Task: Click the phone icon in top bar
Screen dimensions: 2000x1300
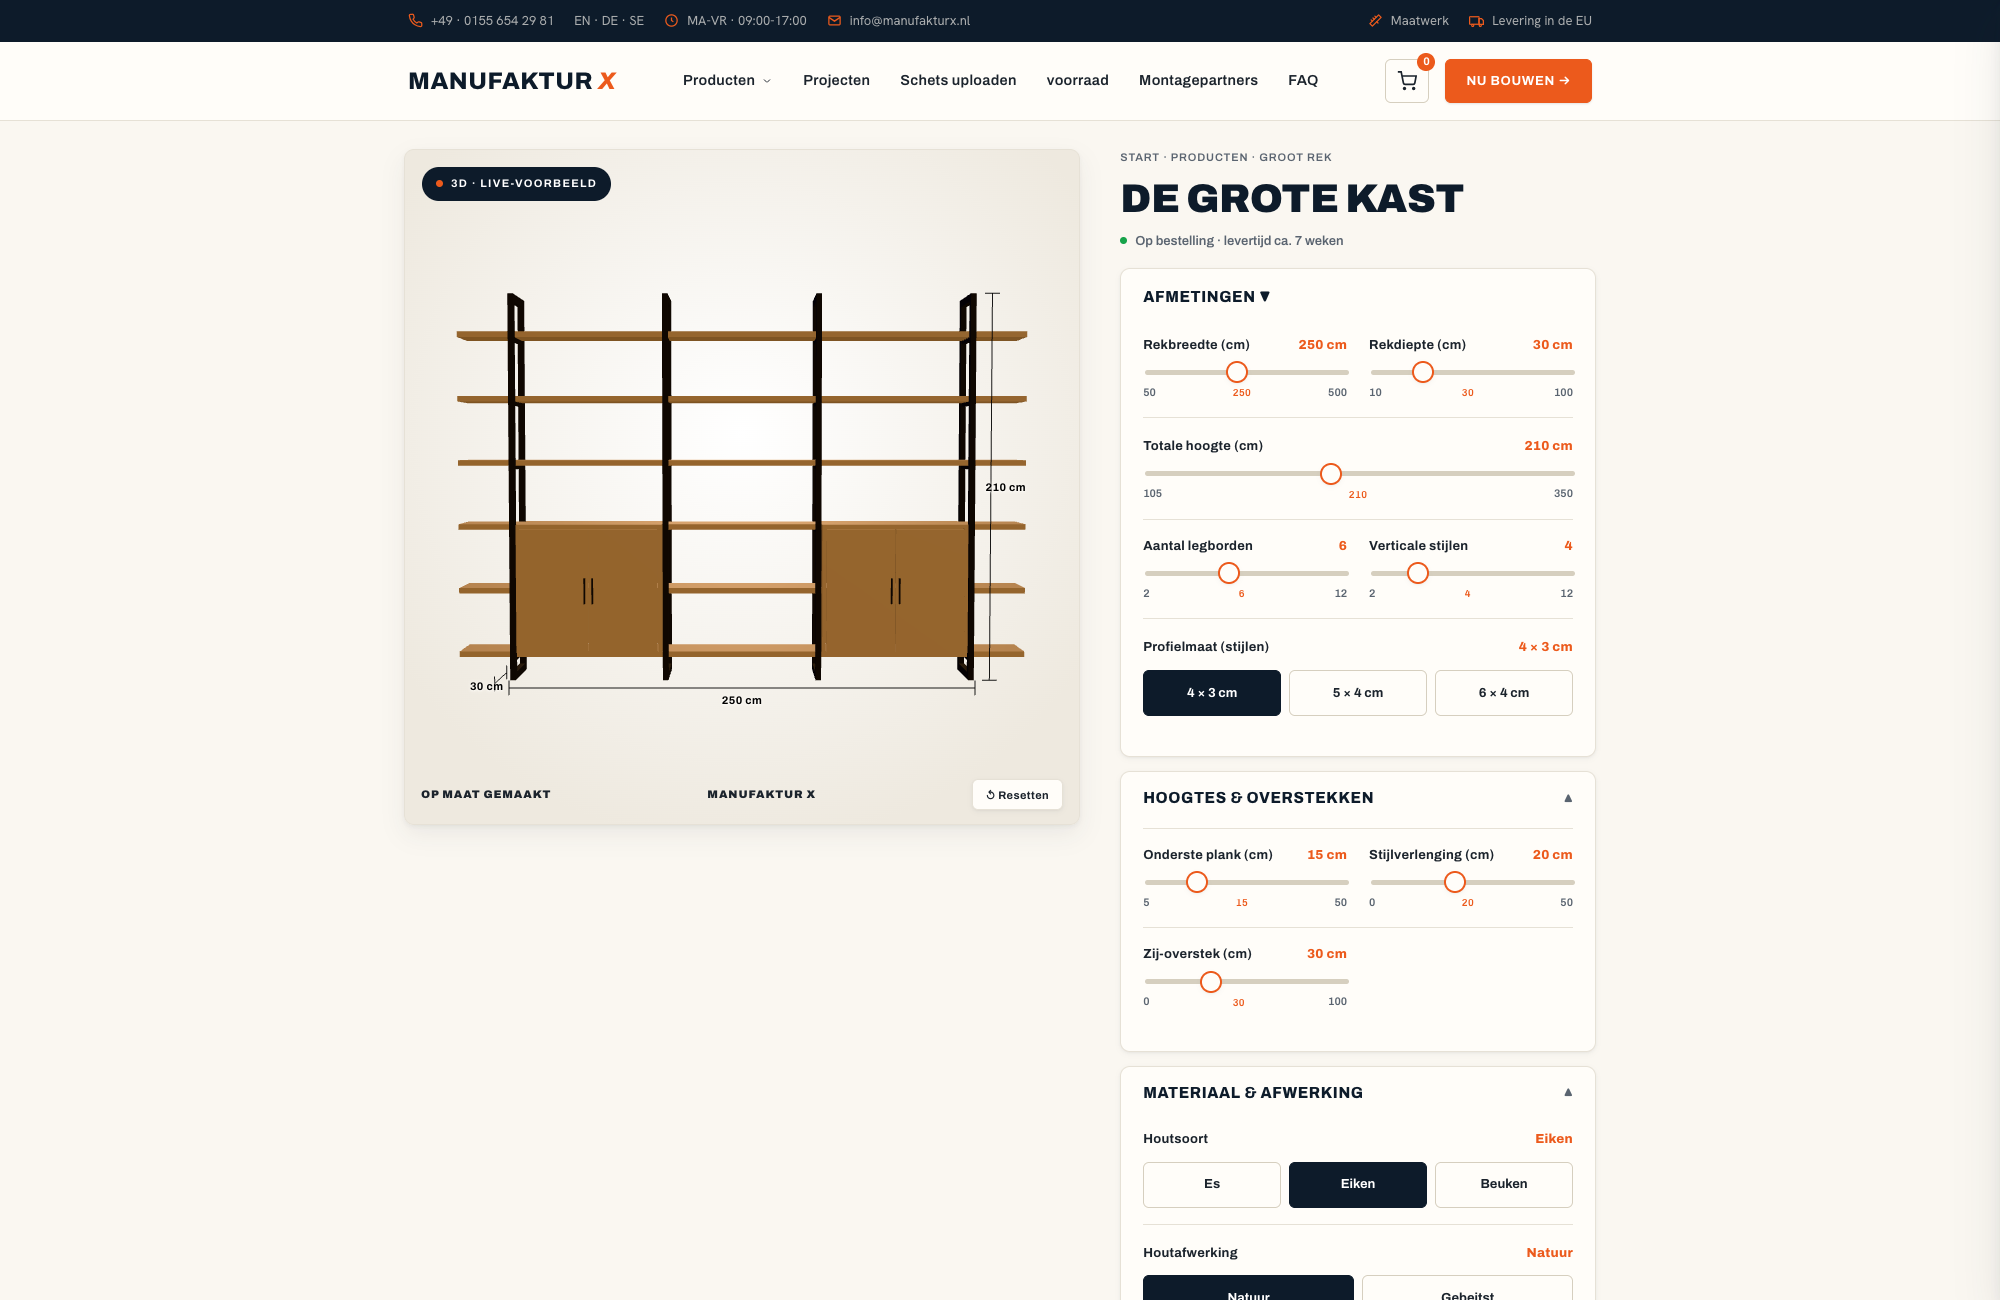Action: [415, 21]
